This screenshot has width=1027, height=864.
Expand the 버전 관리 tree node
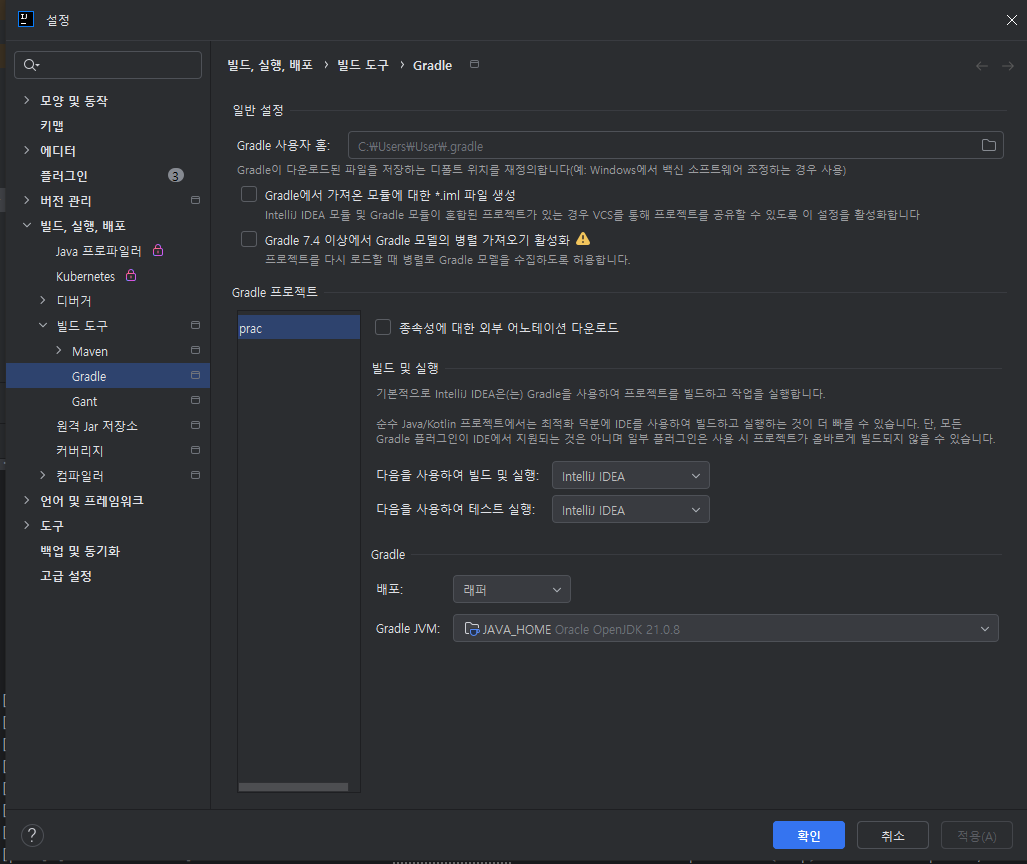tap(27, 200)
